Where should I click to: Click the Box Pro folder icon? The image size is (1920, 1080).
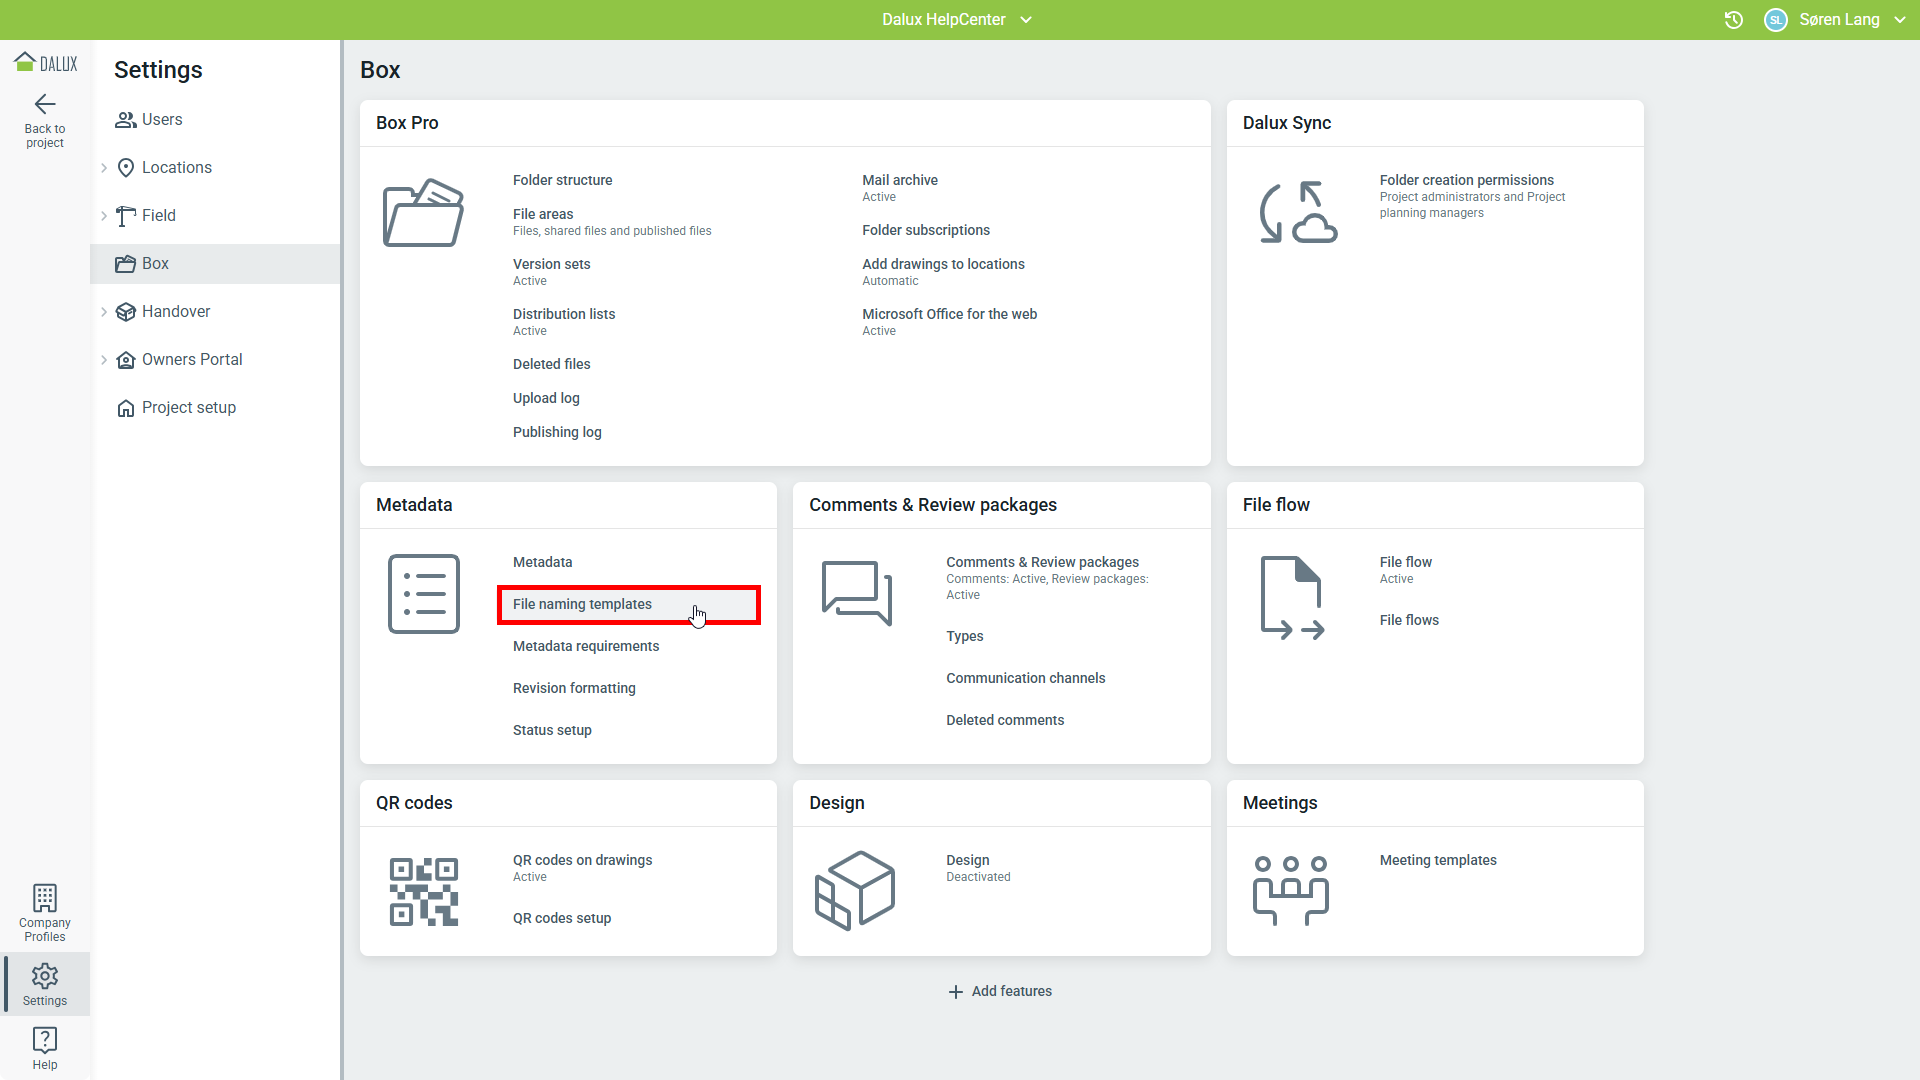pos(423,213)
